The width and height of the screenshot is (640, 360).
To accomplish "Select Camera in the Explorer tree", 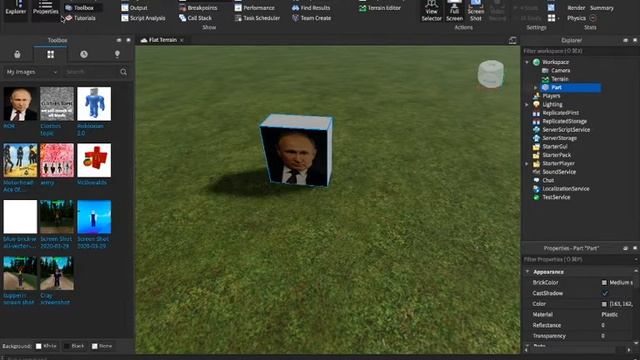I will (x=560, y=71).
